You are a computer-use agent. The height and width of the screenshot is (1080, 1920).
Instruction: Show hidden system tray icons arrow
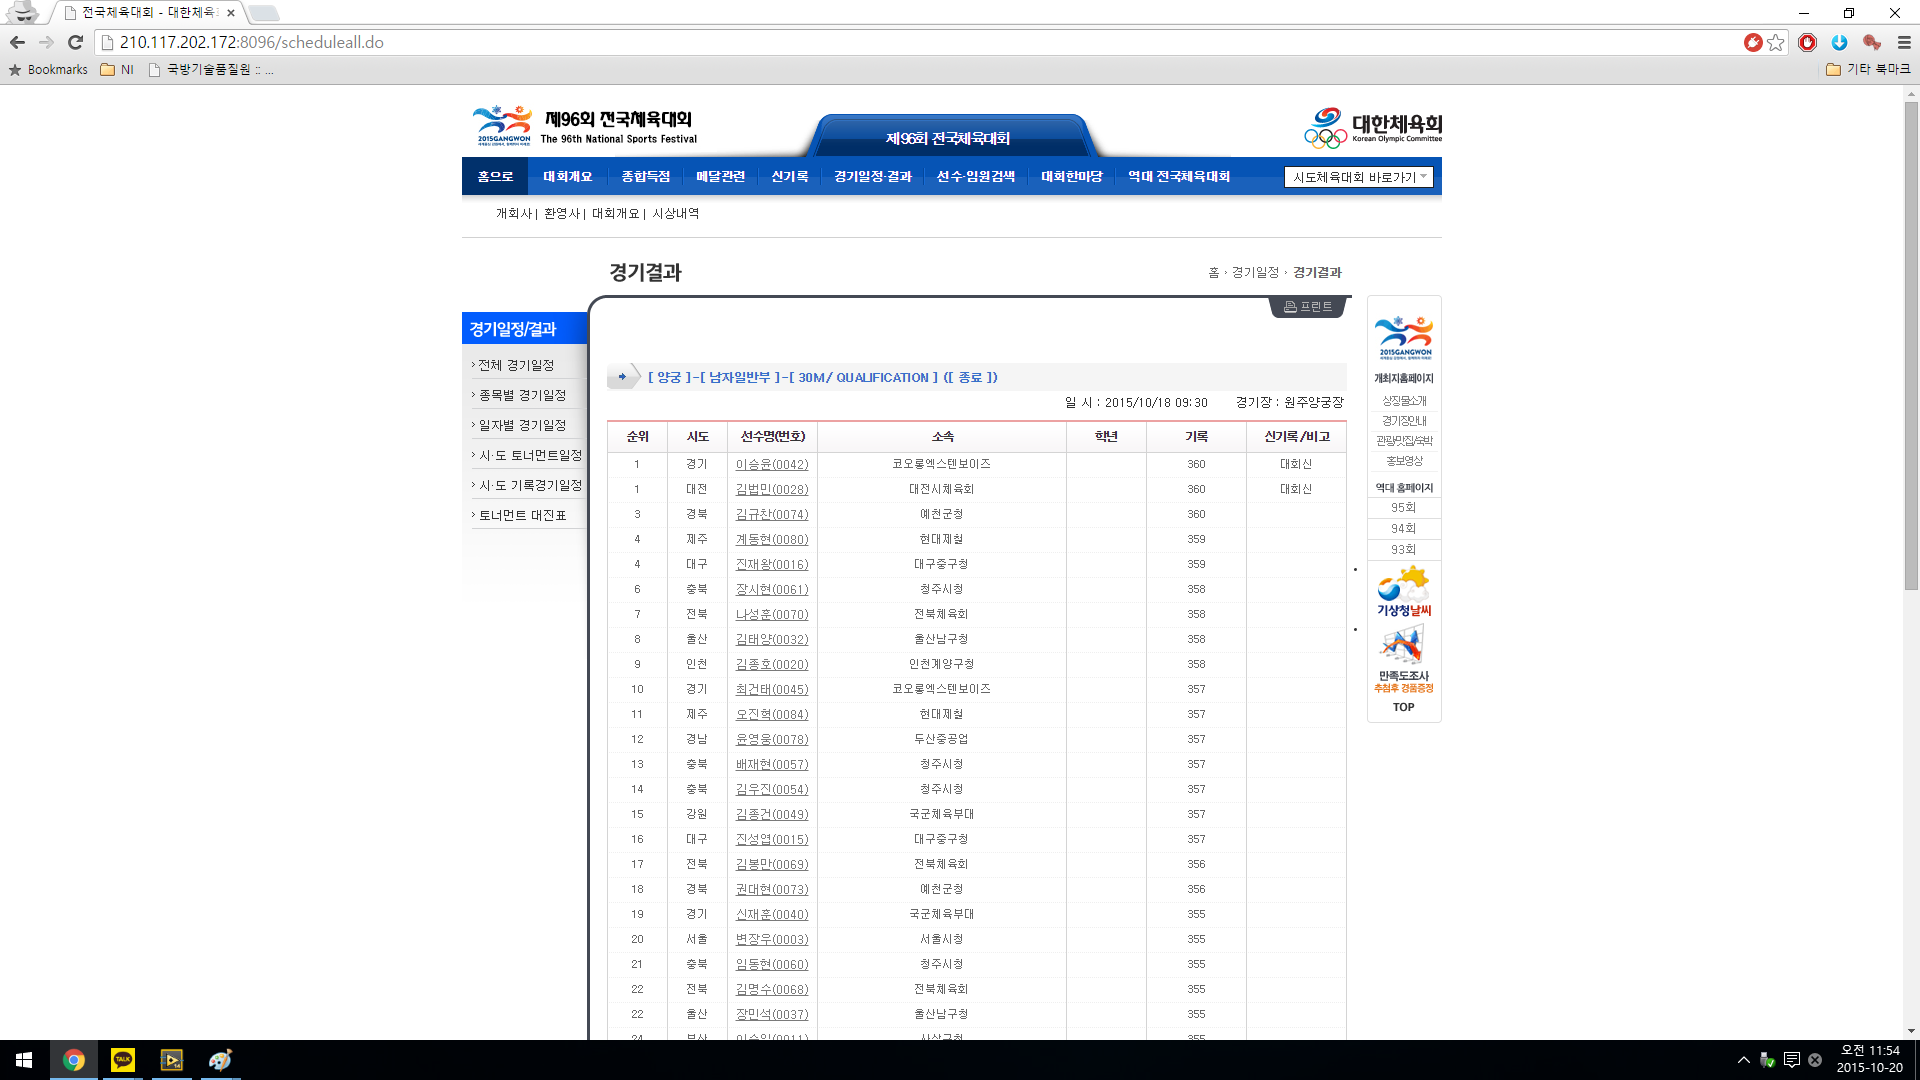(x=1743, y=1060)
